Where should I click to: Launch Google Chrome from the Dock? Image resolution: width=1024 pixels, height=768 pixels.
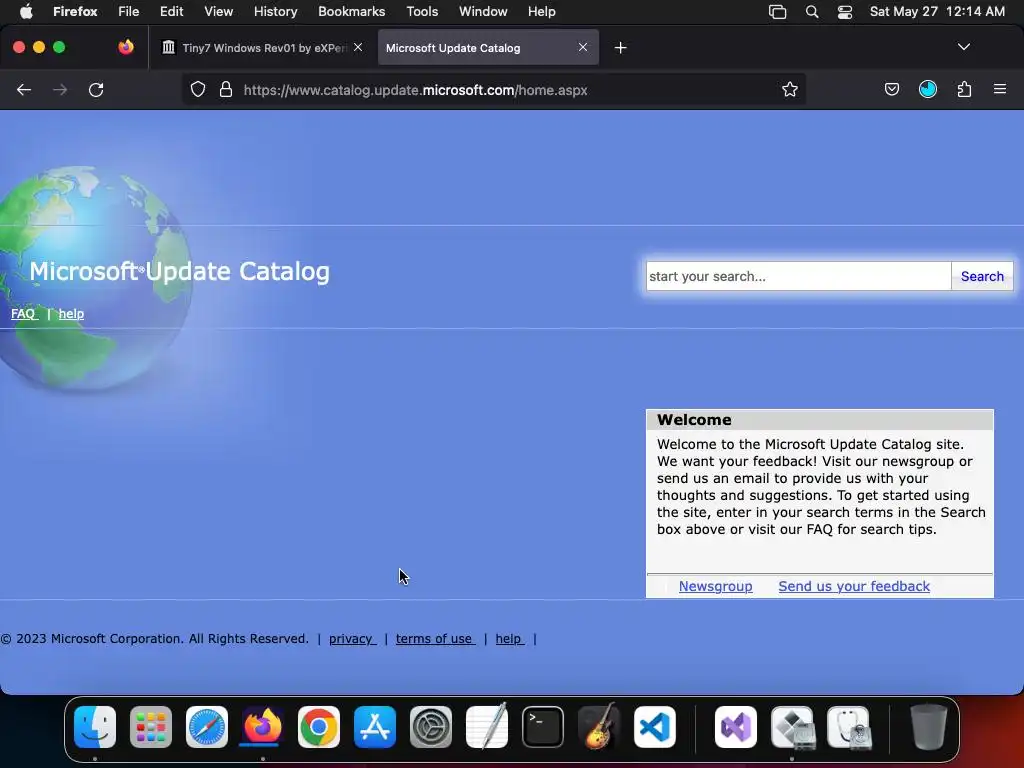(x=319, y=727)
